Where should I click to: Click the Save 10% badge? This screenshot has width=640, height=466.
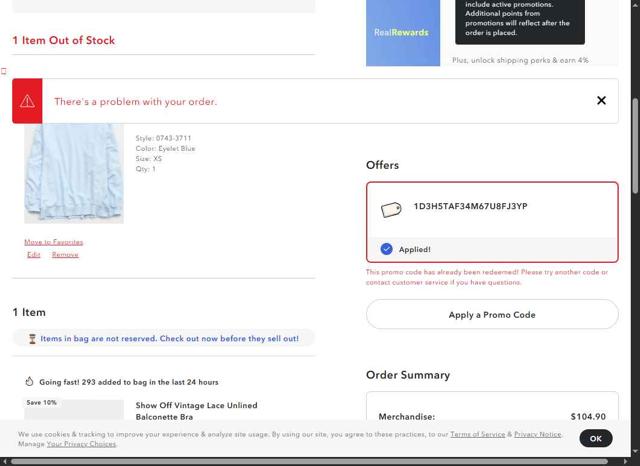tap(42, 402)
